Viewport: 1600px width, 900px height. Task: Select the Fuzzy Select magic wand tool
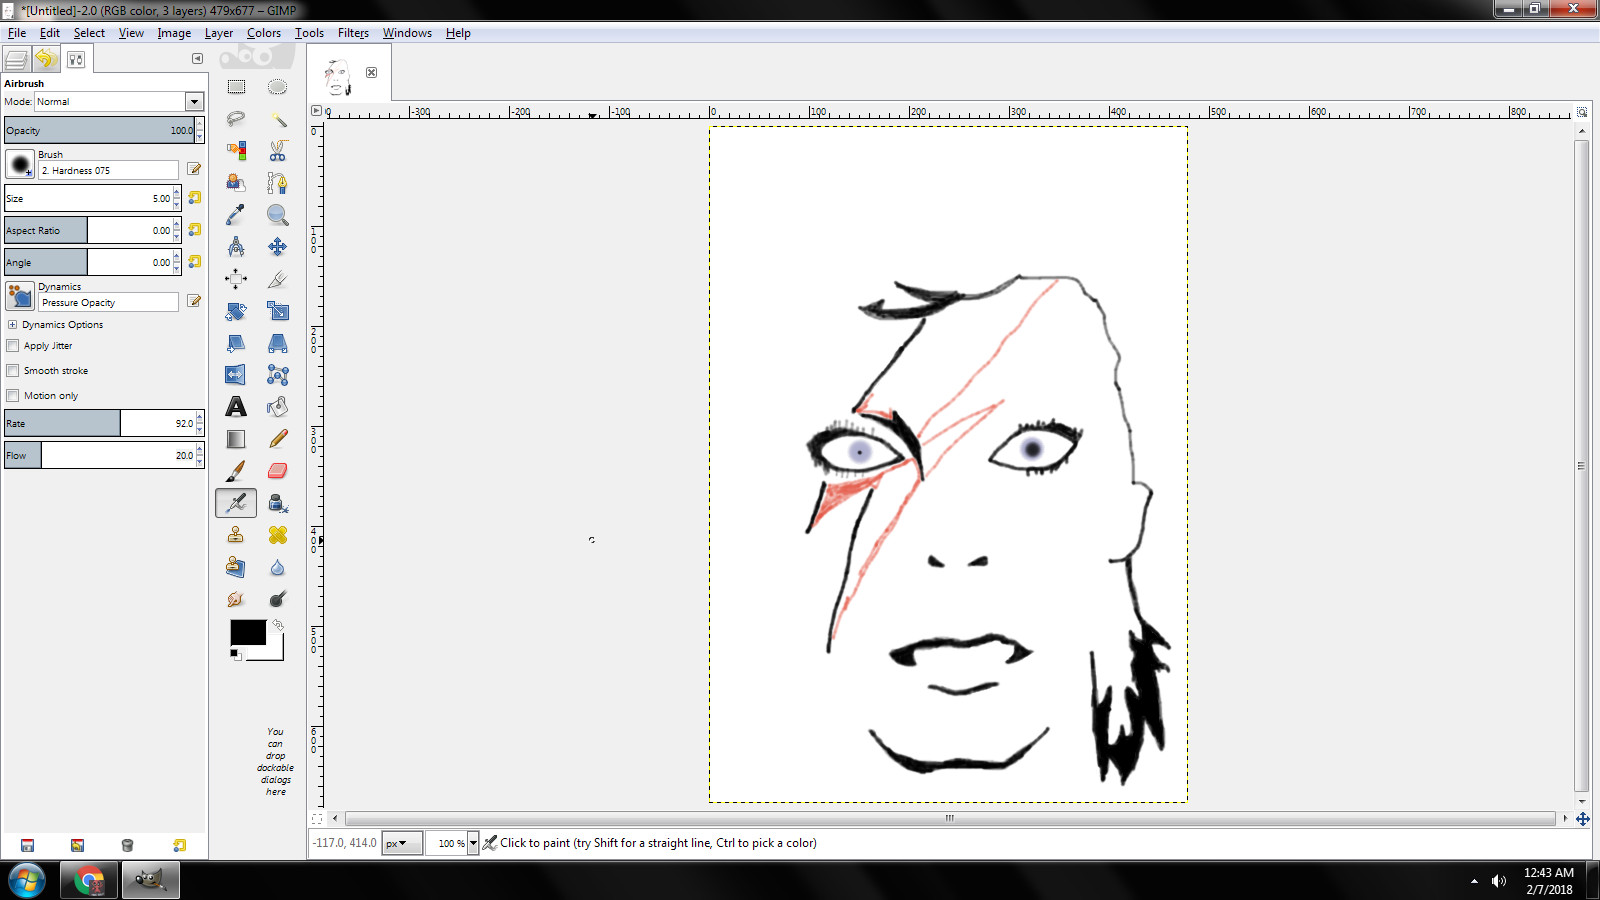point(278,119)
